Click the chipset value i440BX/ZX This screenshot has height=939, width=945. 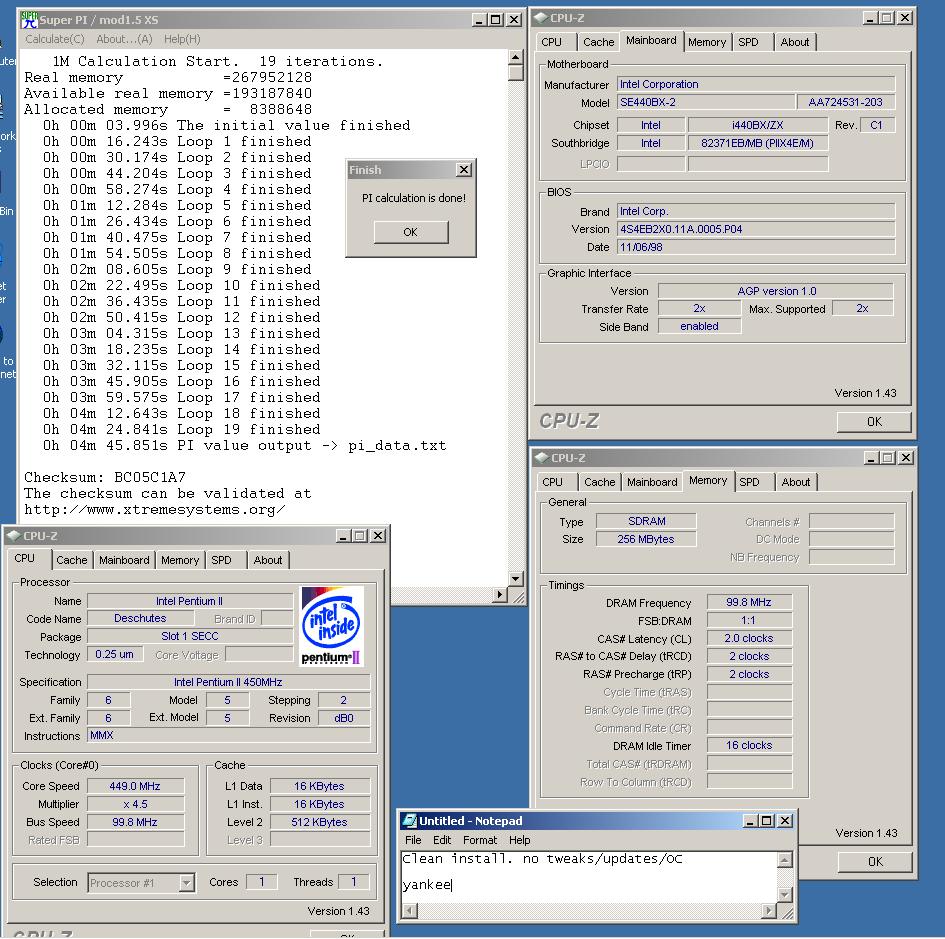point(758,125)
